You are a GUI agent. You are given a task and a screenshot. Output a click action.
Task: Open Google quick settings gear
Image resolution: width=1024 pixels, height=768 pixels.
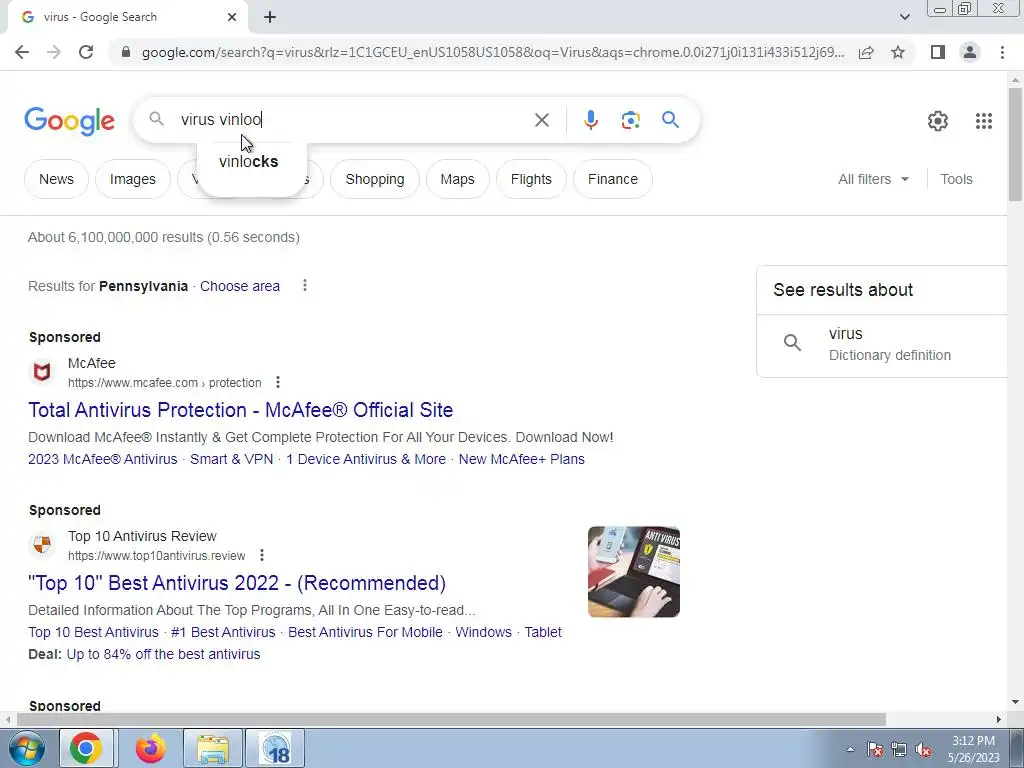937,121
